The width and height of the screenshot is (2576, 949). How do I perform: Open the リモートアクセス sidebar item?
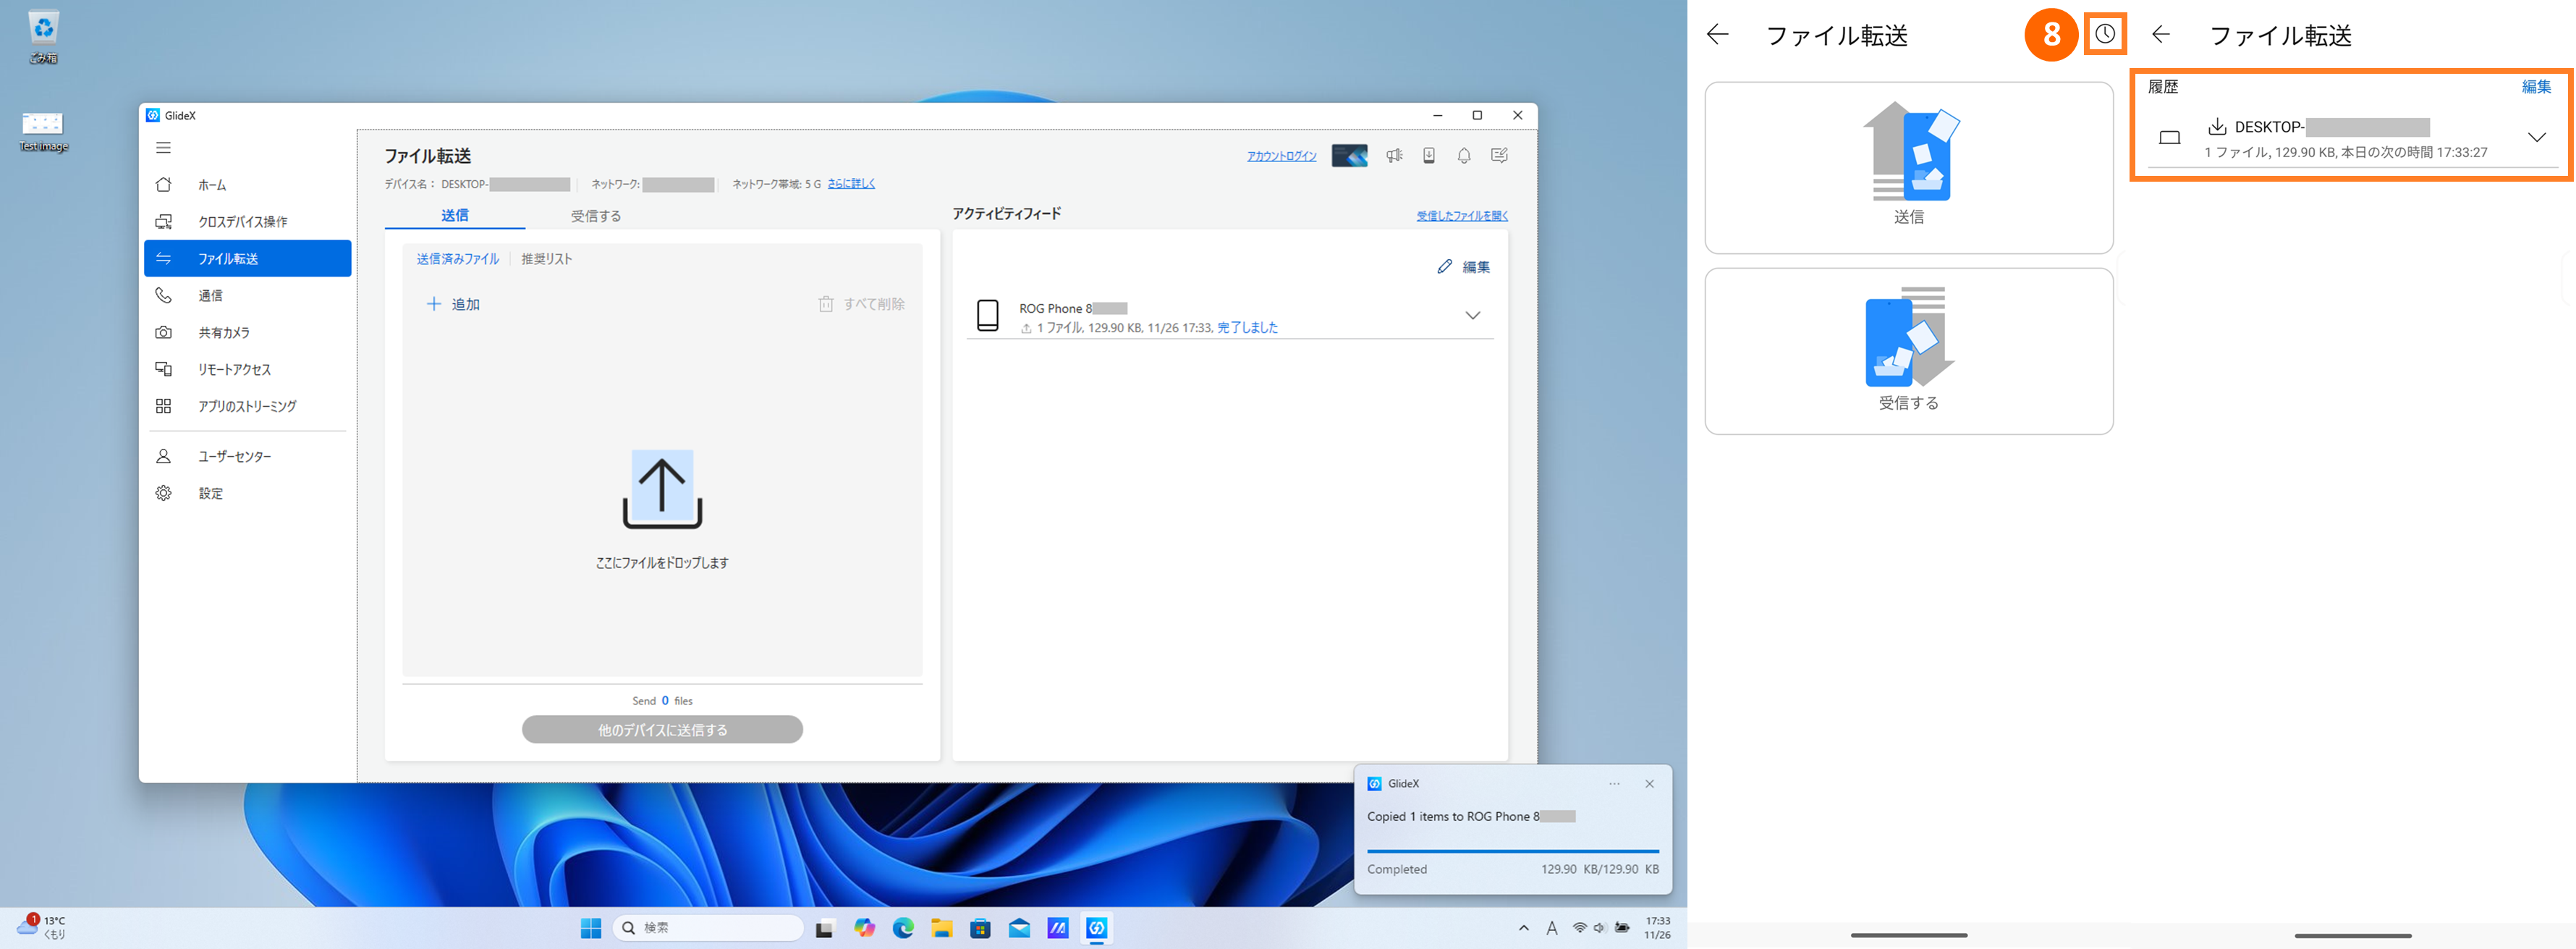click(x=234, y=370)
